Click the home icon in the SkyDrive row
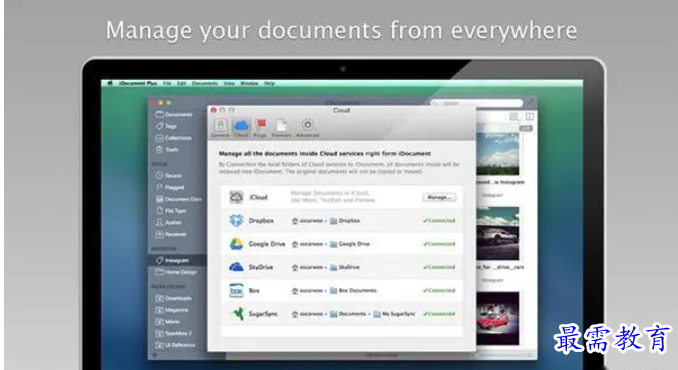Image resolution: width=678 pixels, height=370 pixels. point(295,268)
